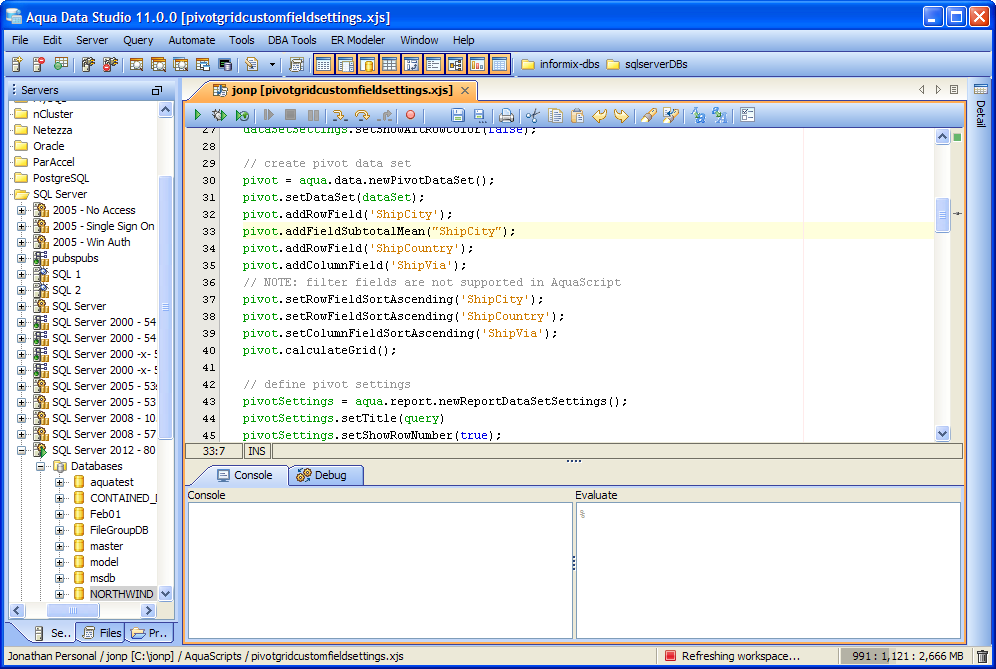Image resolution: width=996 pixels, height=669 pixels.
Task: Click the Save script floppy icon
Action: coord(458,116)
